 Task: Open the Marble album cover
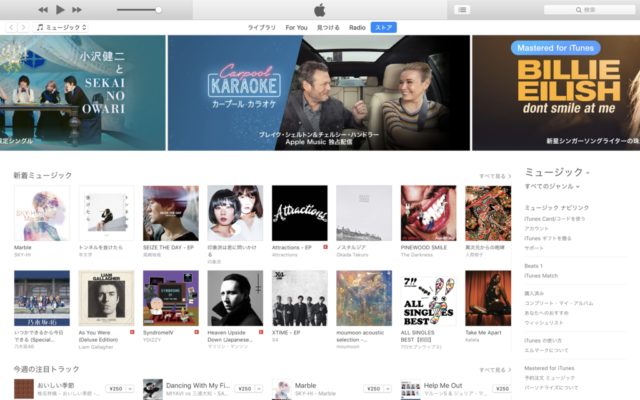tap(42, 213)
